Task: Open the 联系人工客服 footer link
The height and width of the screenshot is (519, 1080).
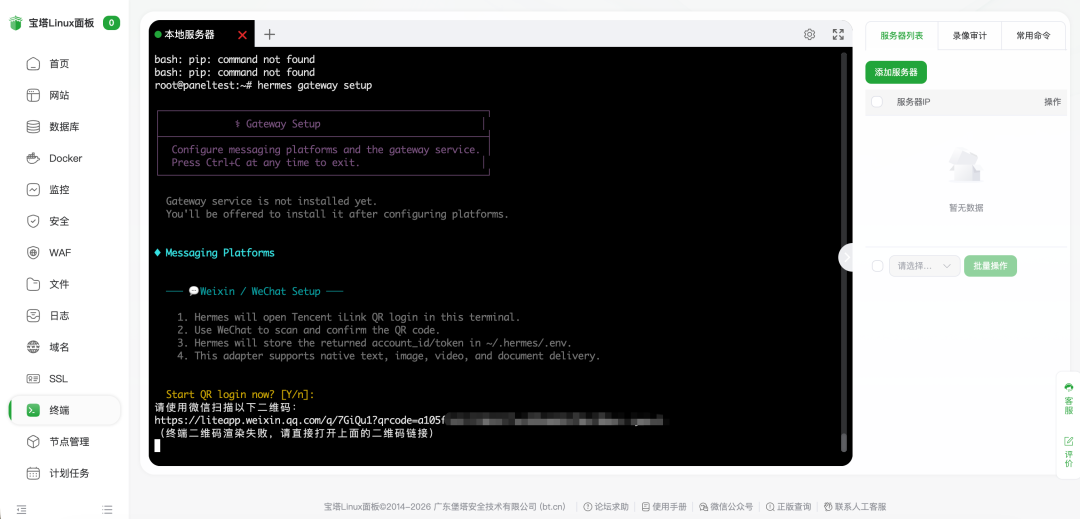Action: [855, 507]
